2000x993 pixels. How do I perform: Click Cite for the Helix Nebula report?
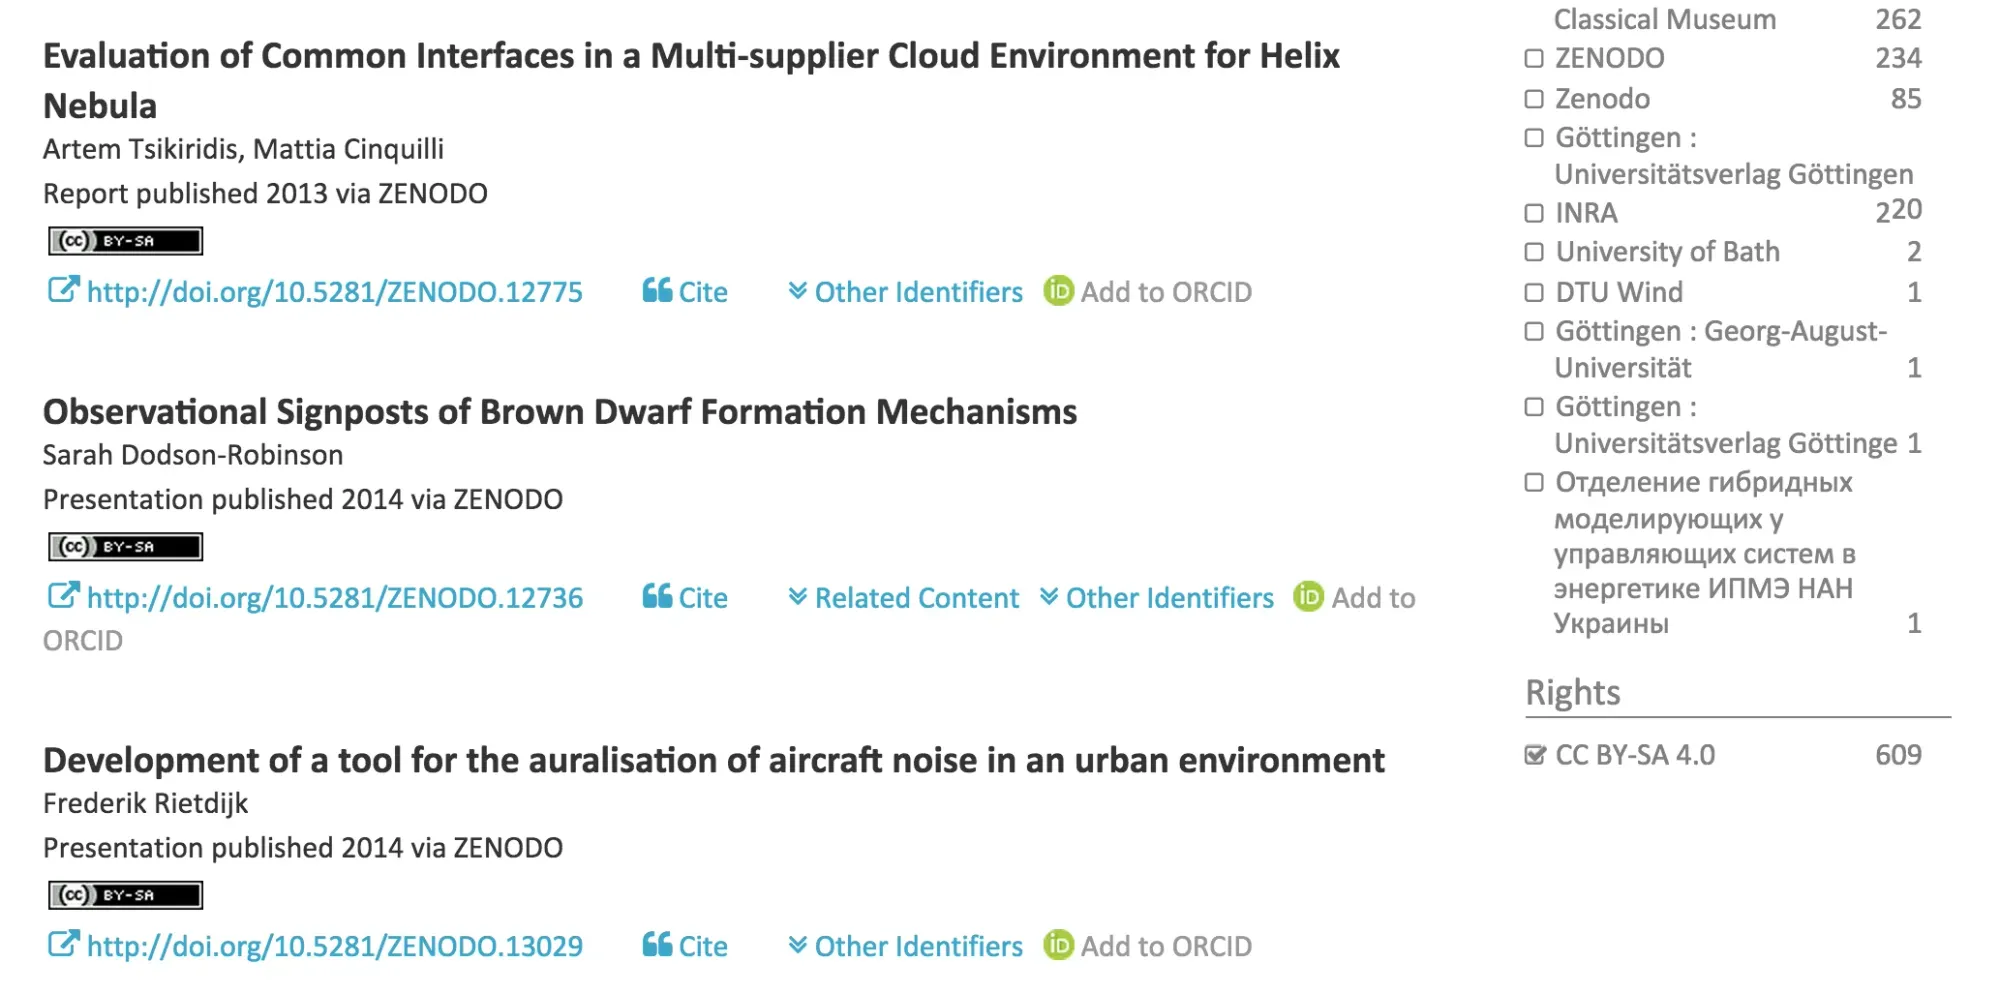click(x=686, y=292)
